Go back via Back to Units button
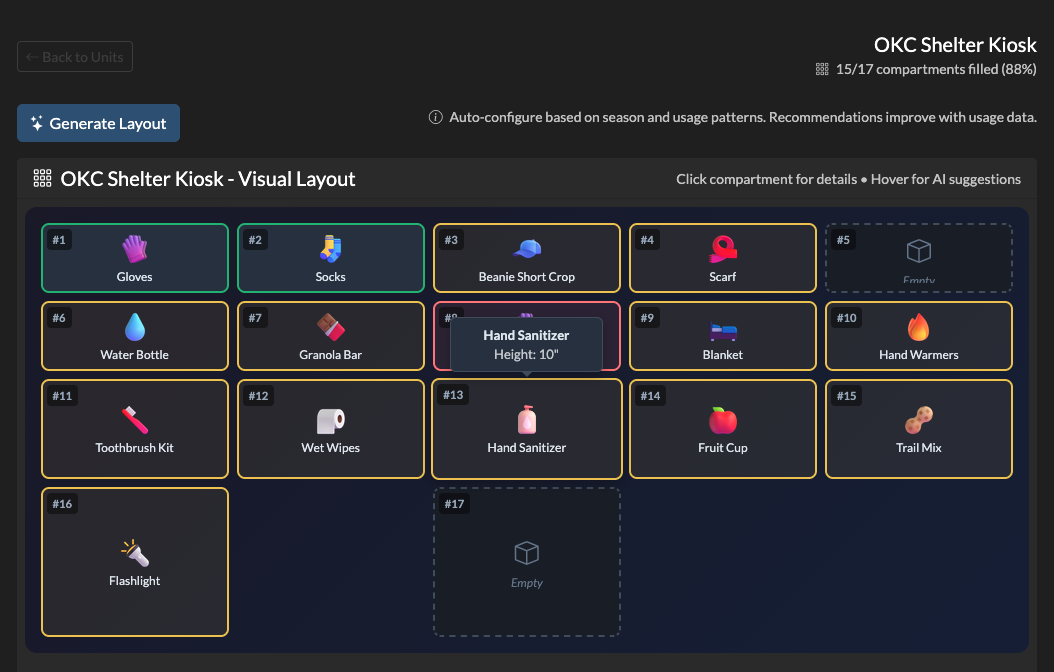The width and height of the screenshot is (1054, 672). (75, 57)
